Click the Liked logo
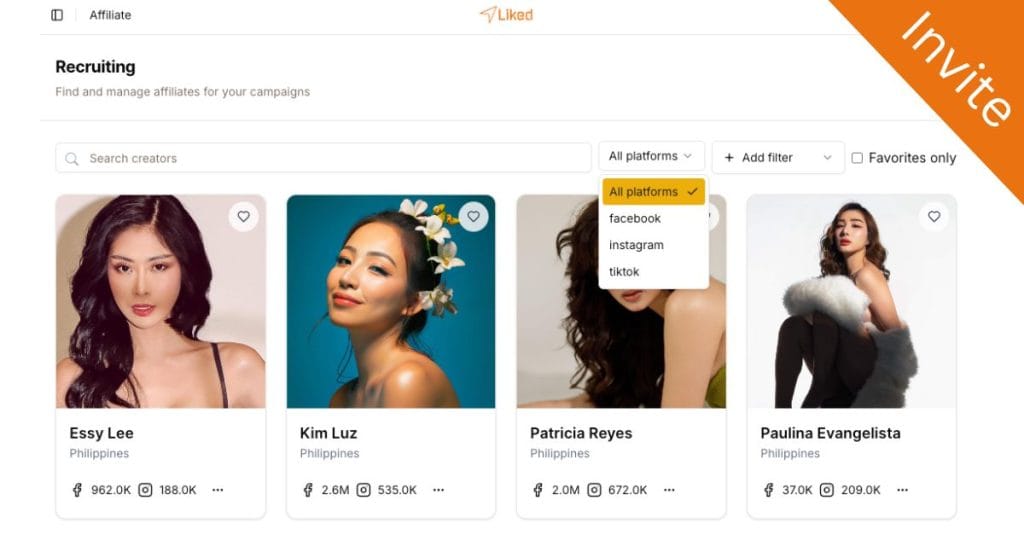 point(506,15)
